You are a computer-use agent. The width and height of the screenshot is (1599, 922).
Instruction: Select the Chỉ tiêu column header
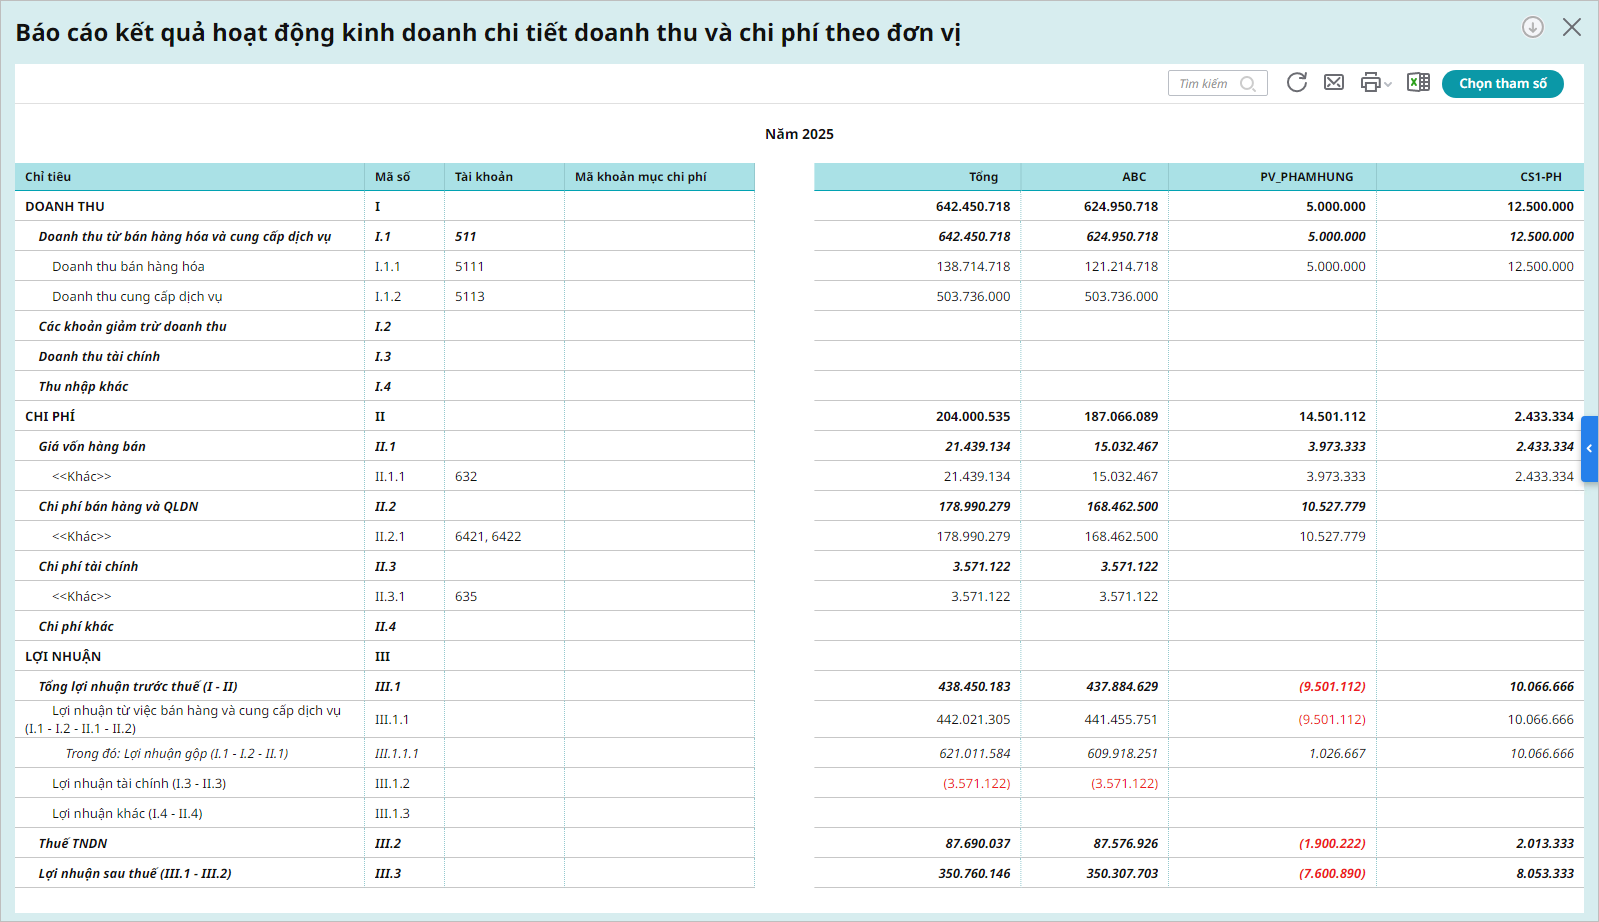(48, 177)
